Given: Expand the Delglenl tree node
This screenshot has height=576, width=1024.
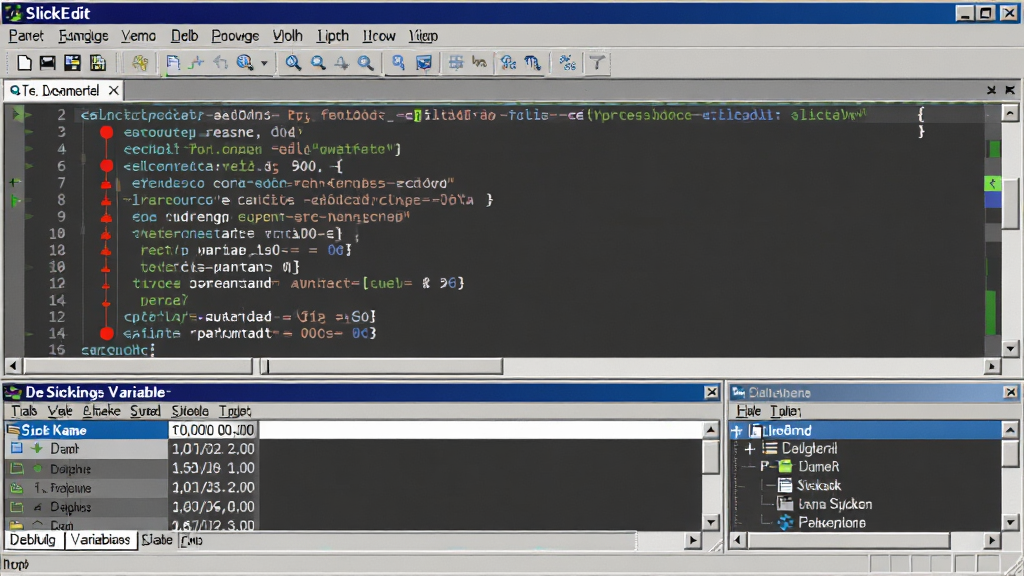Looking at the screenshot, I should coord(750,449).
